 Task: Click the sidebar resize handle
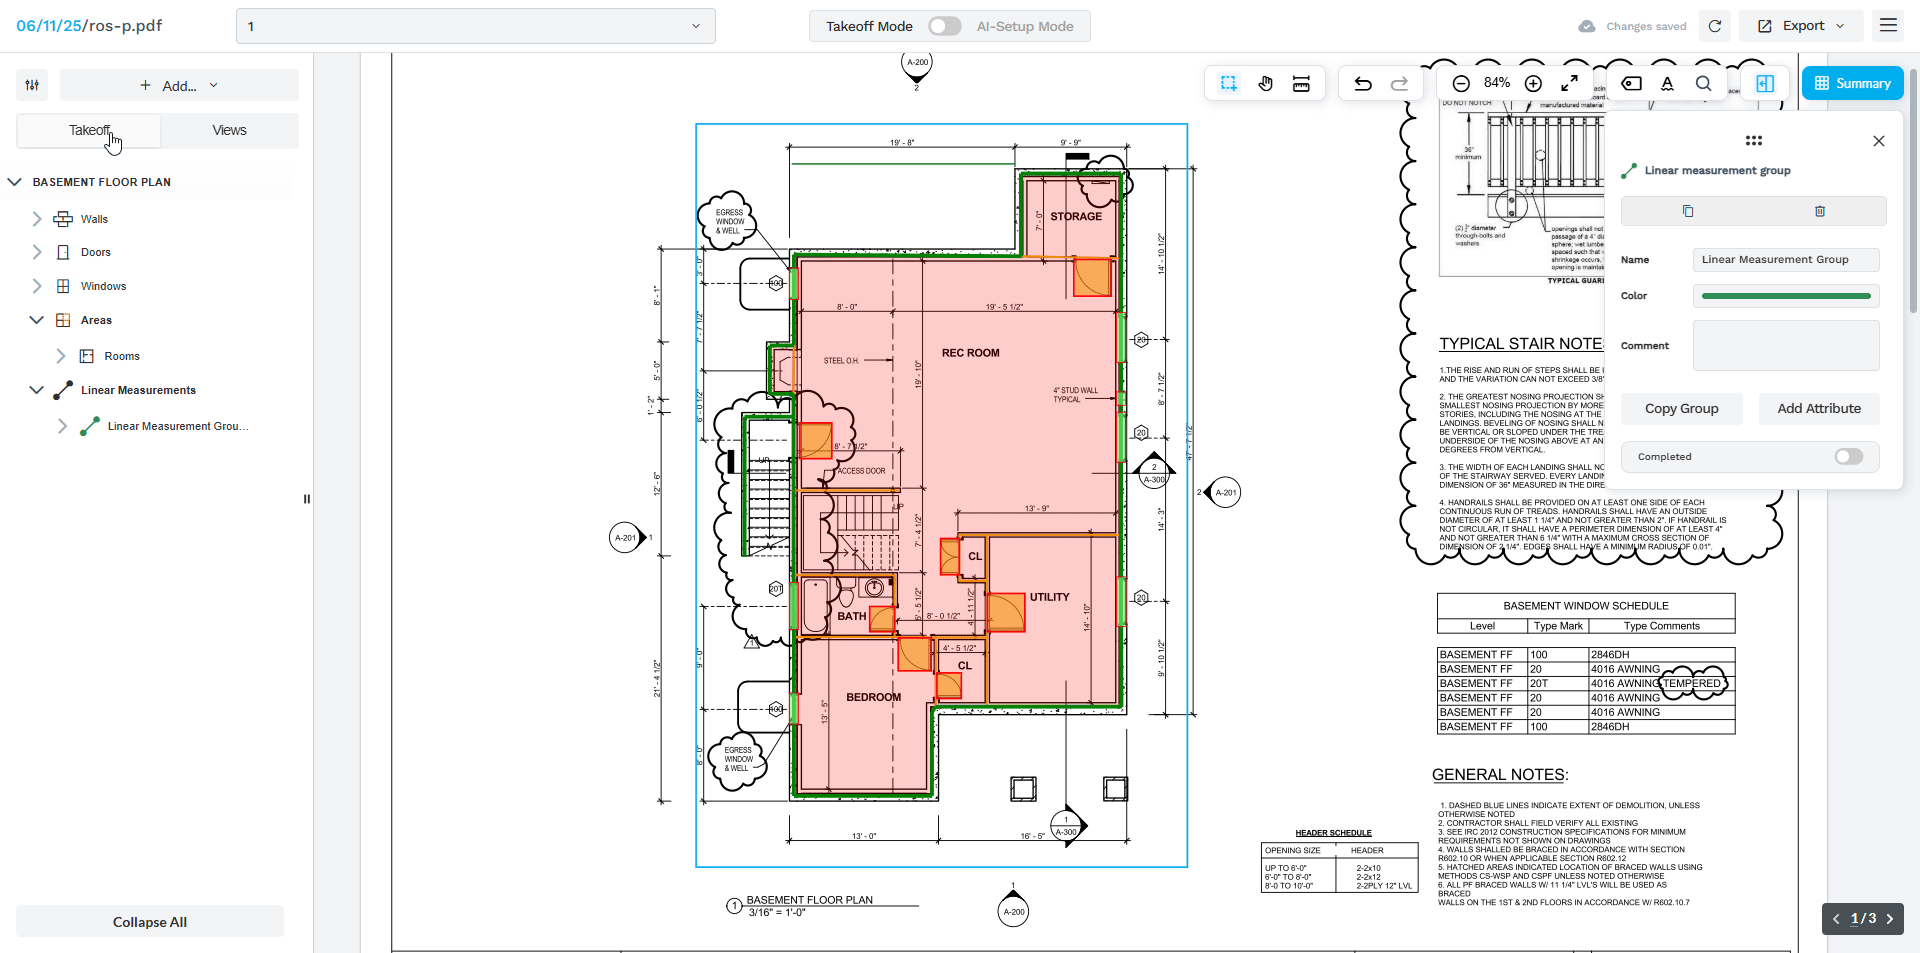click(307, 499)
